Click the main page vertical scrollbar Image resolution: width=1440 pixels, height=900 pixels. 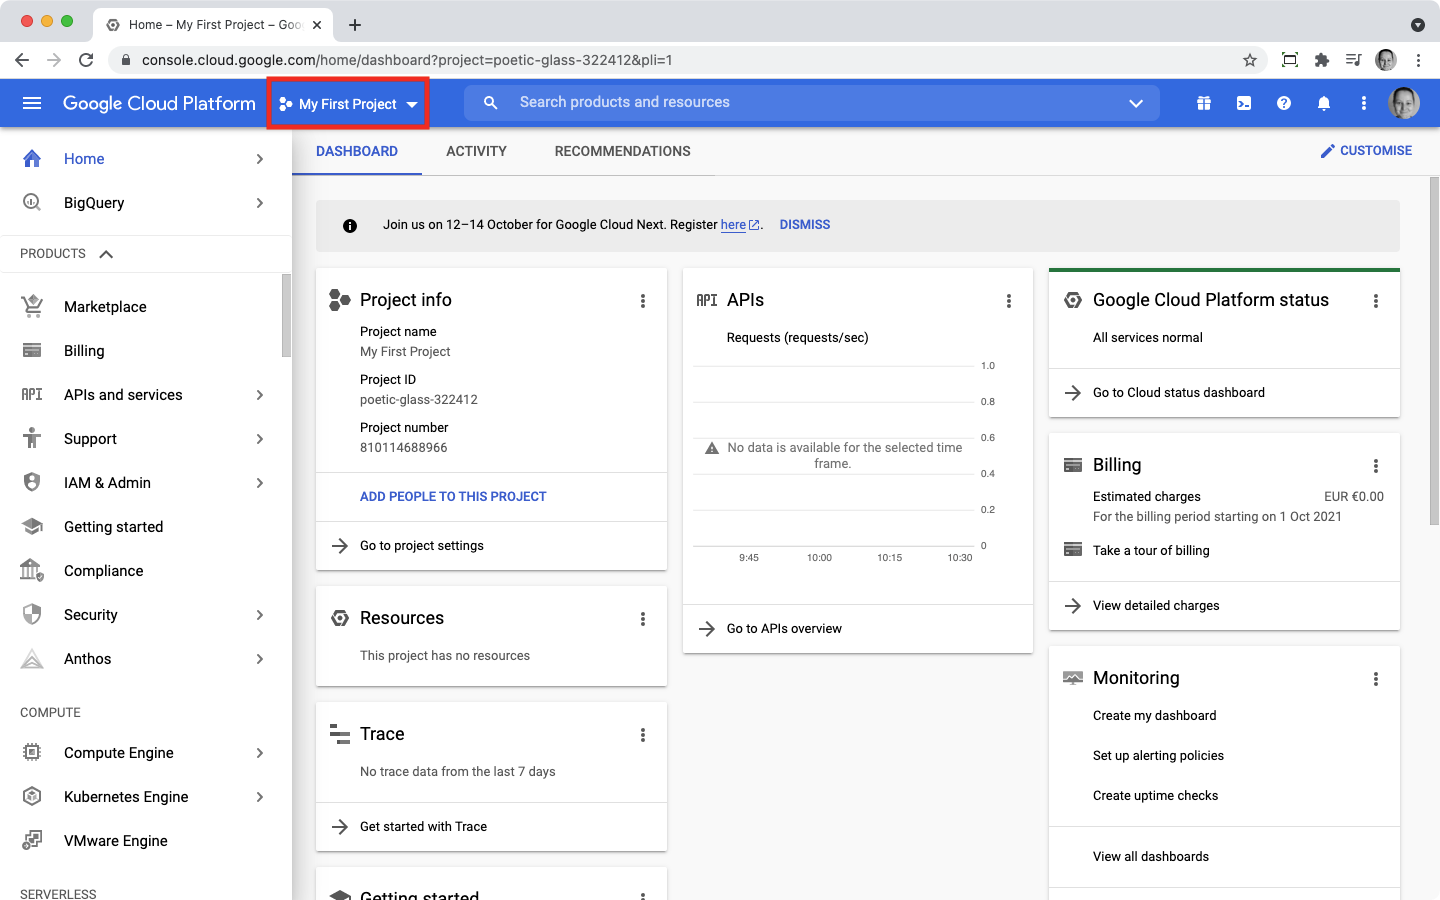[x=1434, y=350]
